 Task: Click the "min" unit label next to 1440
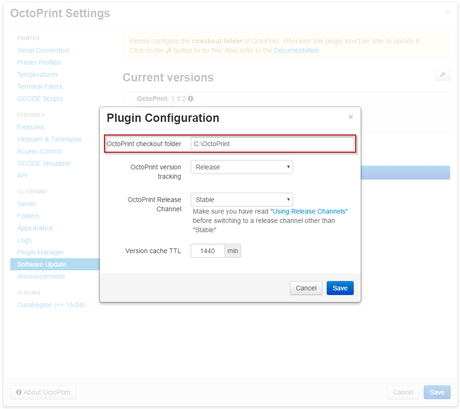click(233, 251)
